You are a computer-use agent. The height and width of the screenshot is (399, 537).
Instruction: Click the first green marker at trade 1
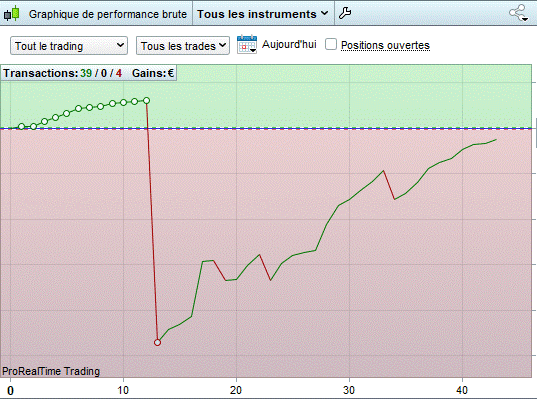(22, 126)
